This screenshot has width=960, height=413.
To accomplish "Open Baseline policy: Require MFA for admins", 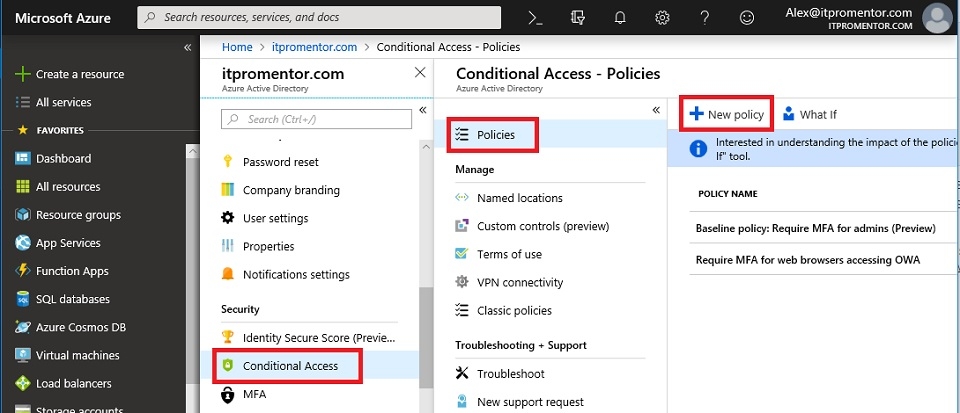I will click(816, 229).
